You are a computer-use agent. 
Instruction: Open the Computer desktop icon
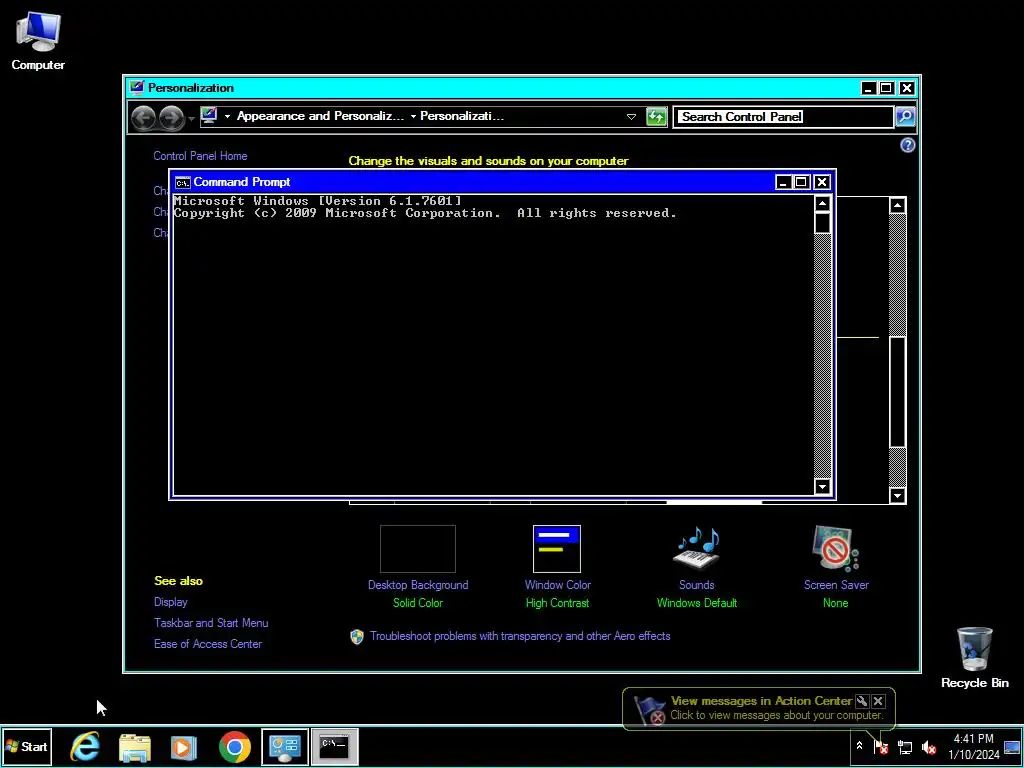pos(38,41)
